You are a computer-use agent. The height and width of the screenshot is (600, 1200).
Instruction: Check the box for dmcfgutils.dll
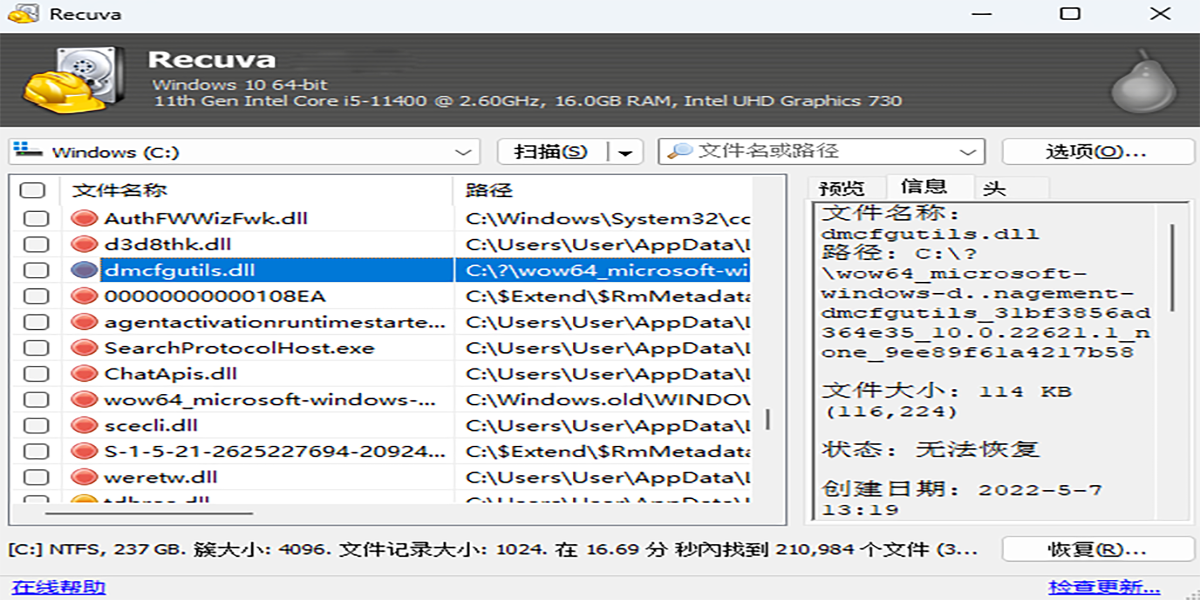coord(36,270)
